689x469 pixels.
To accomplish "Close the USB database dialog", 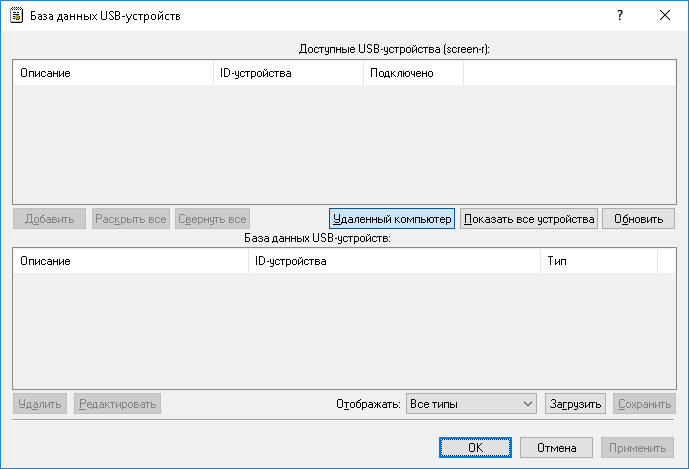I will [665, 16].
